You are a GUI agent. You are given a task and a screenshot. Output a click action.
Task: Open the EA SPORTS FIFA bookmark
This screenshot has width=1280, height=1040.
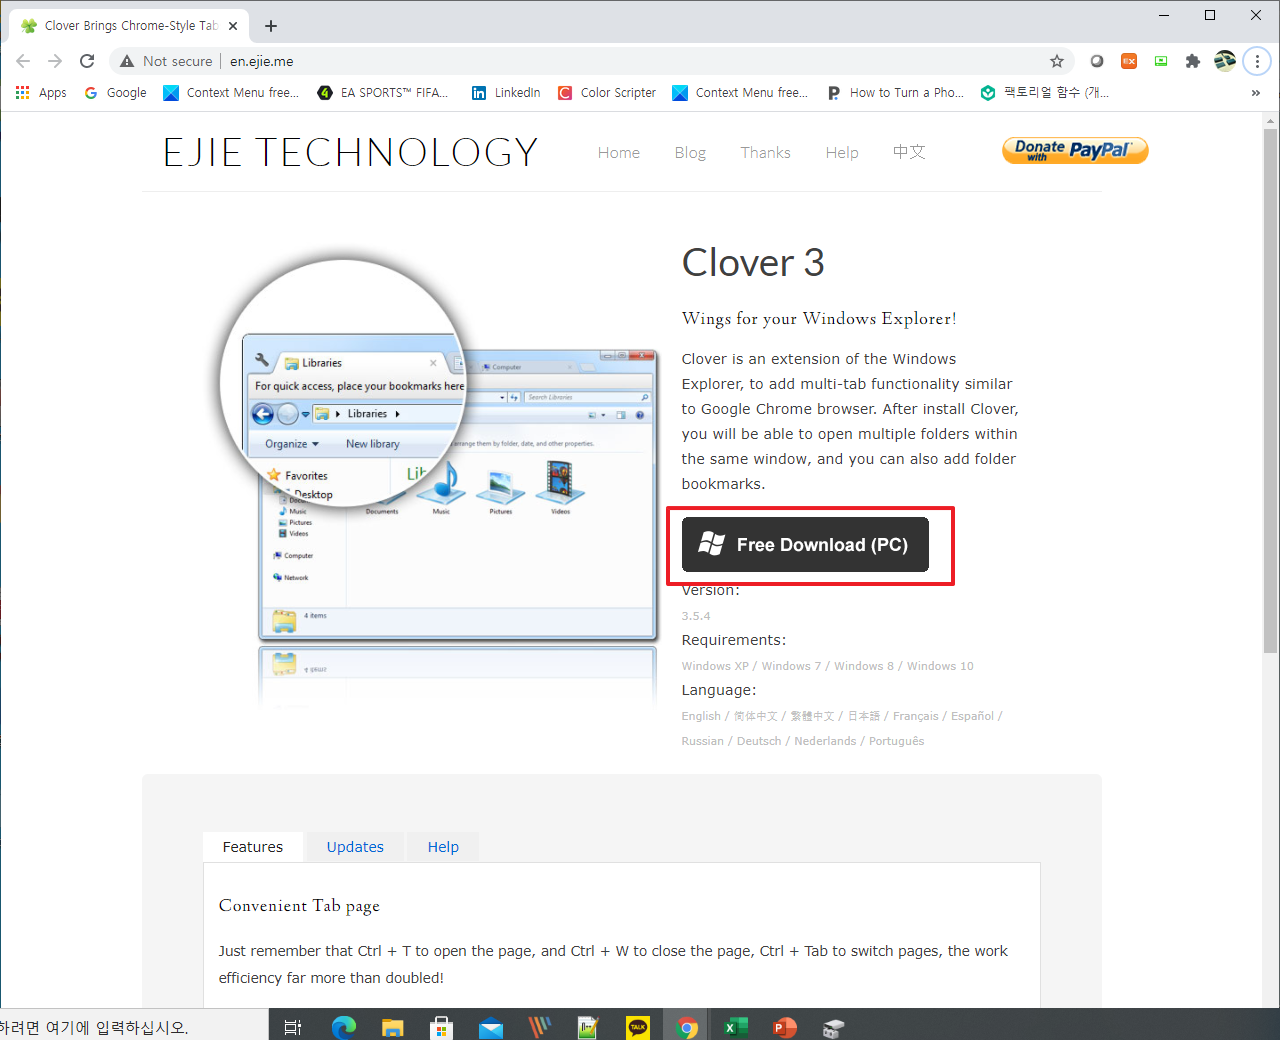pyautogui.click(x=383, y=93)
